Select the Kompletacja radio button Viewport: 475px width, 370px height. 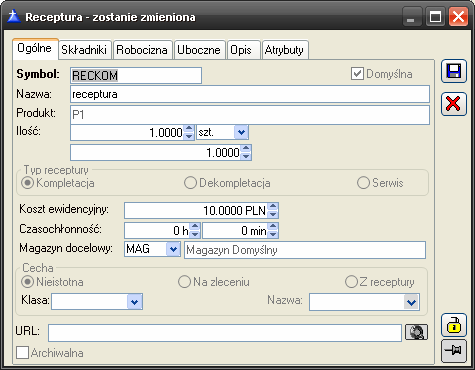(27, 183)
